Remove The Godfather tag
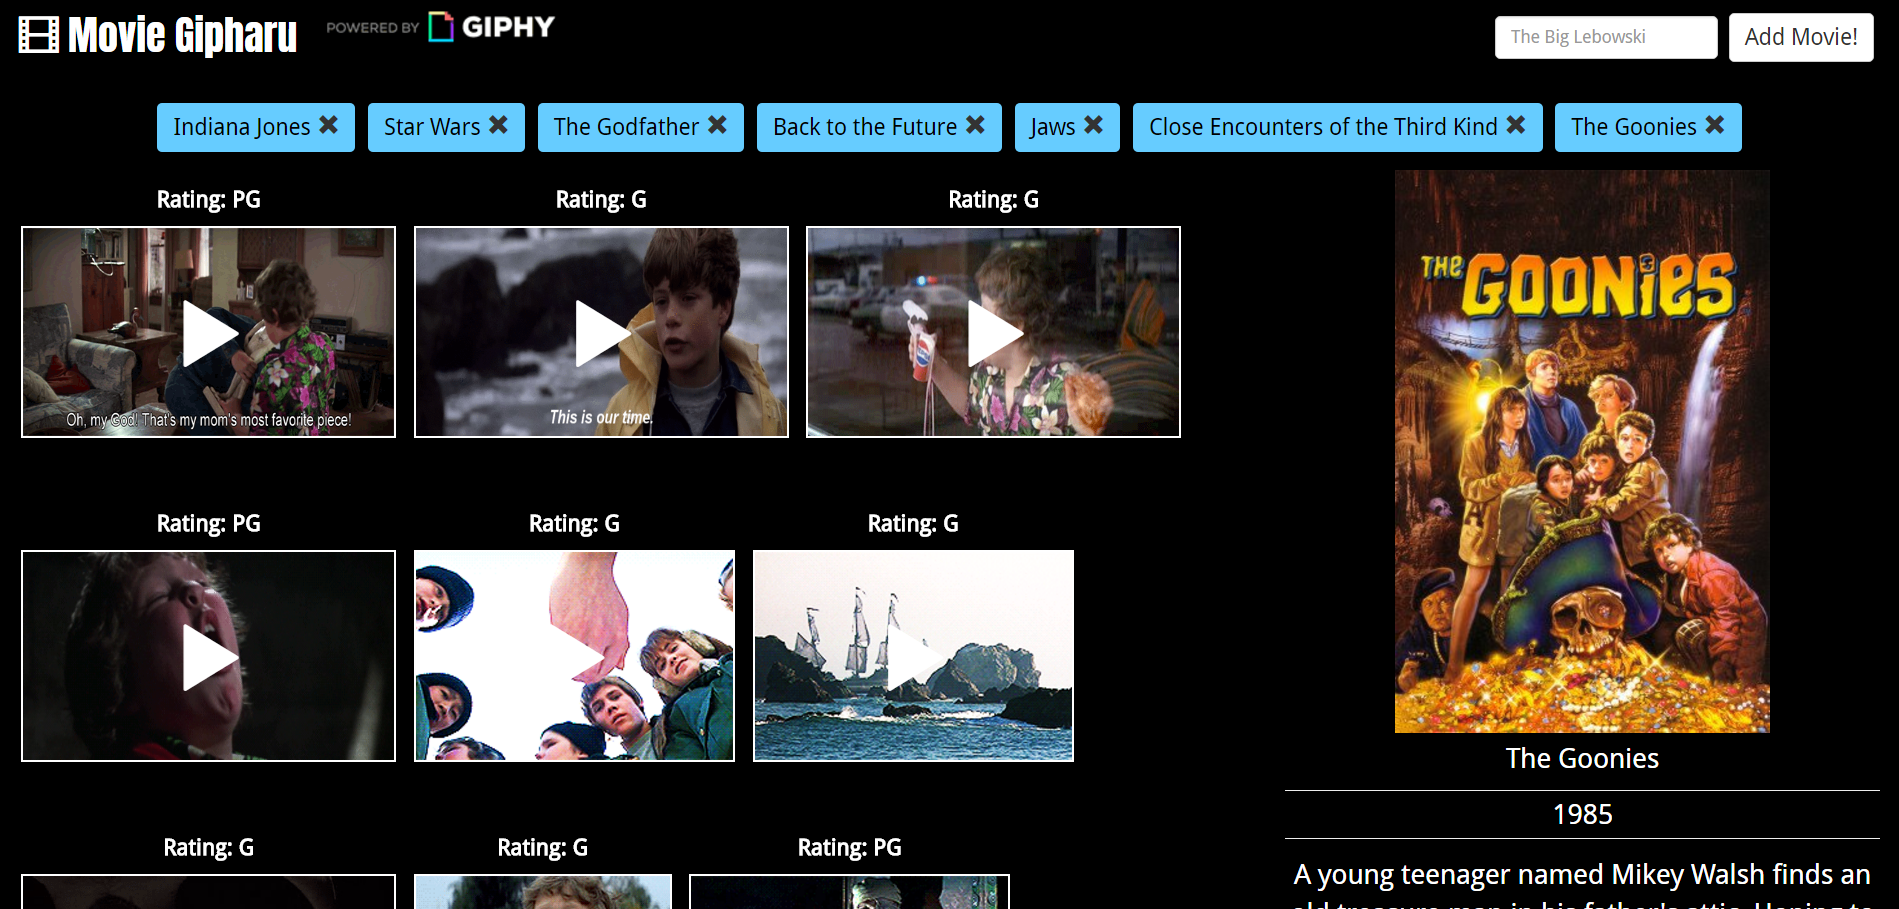Screen dimensions: 1899x909 pyautogui.click(x=717, y=125)
